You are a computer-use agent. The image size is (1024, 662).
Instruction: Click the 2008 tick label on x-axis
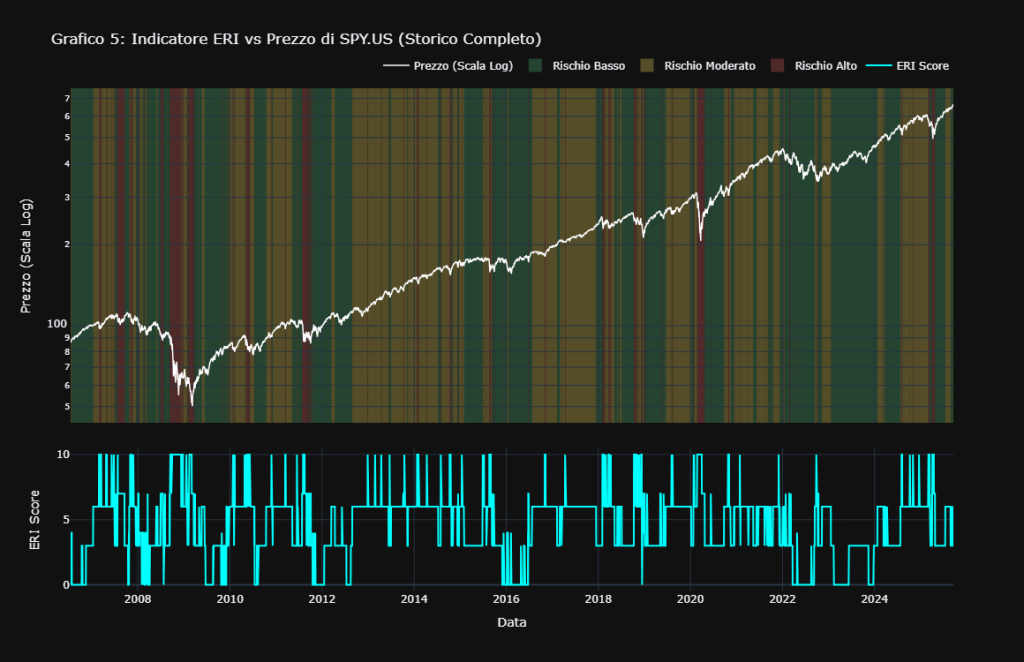coord(138,599)
